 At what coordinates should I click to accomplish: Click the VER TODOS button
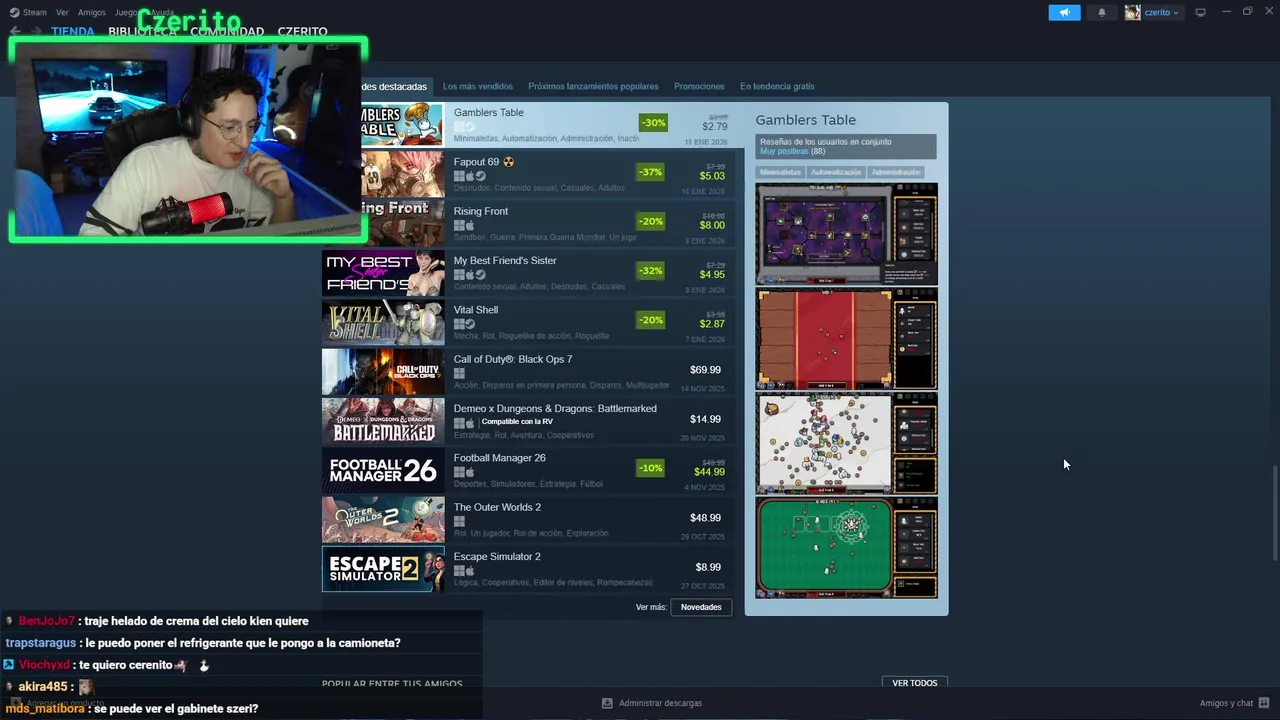(x=915, y=683)
